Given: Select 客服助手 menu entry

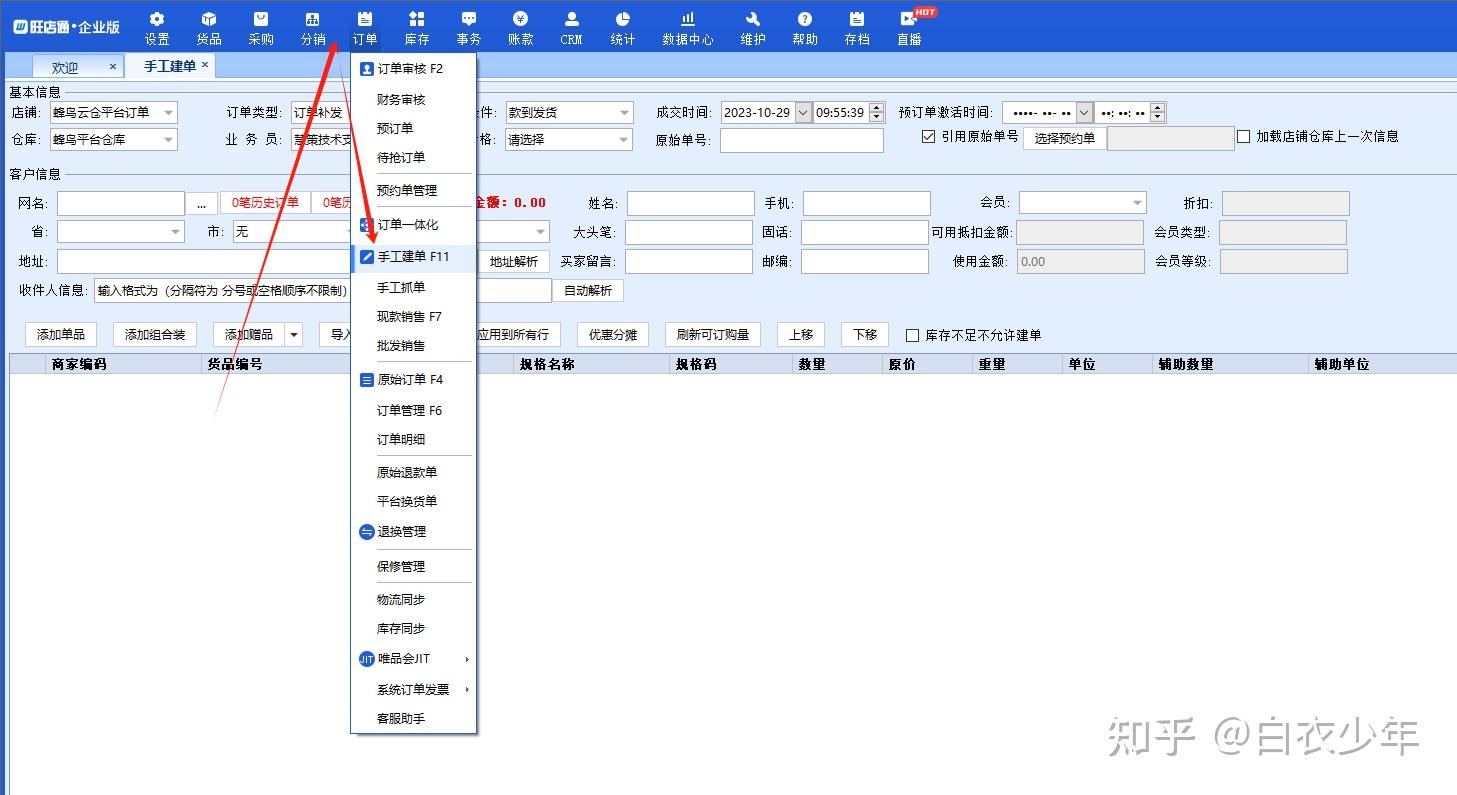Looking at the screenshot, I should click(x=414, y=718).
